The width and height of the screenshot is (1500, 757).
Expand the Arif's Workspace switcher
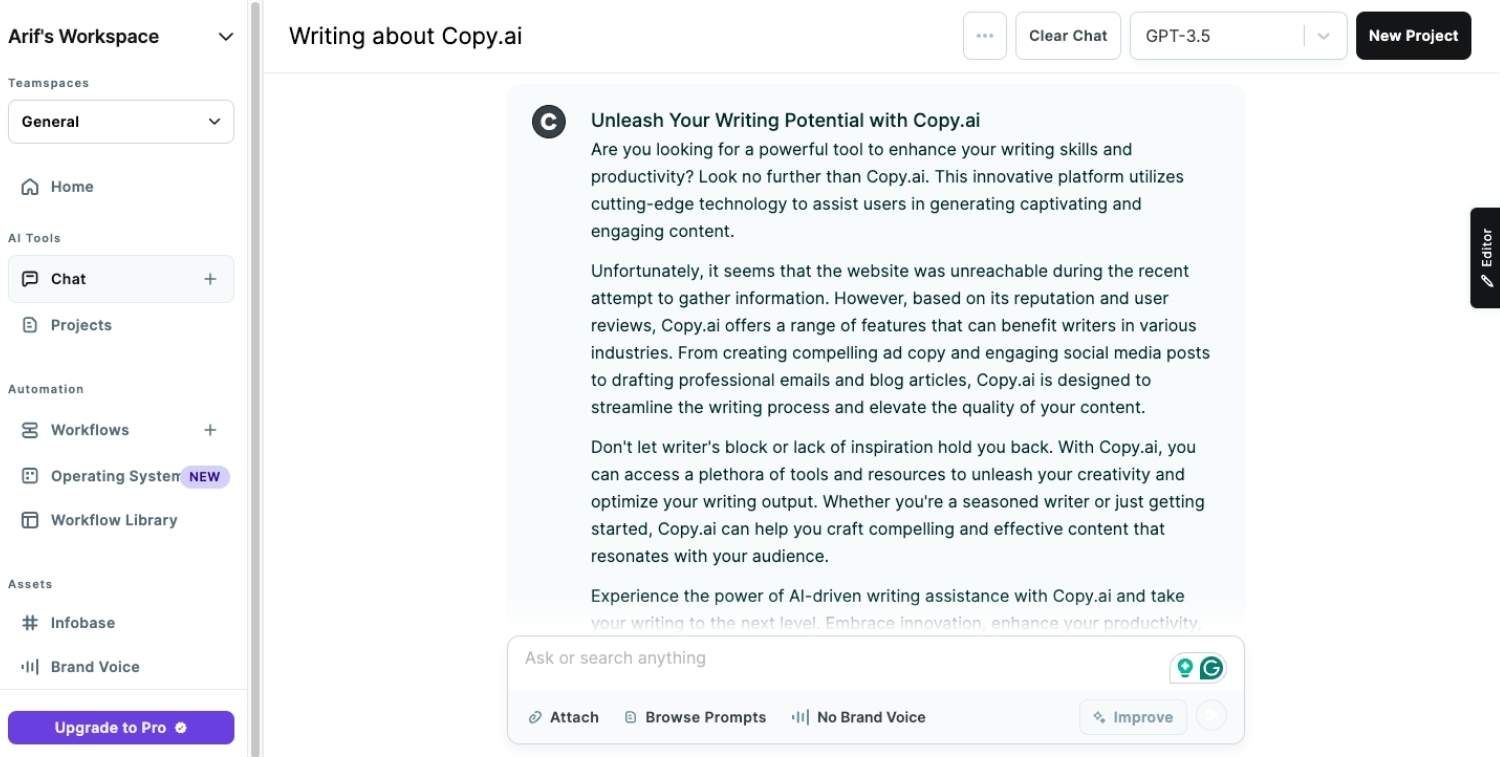224,36
